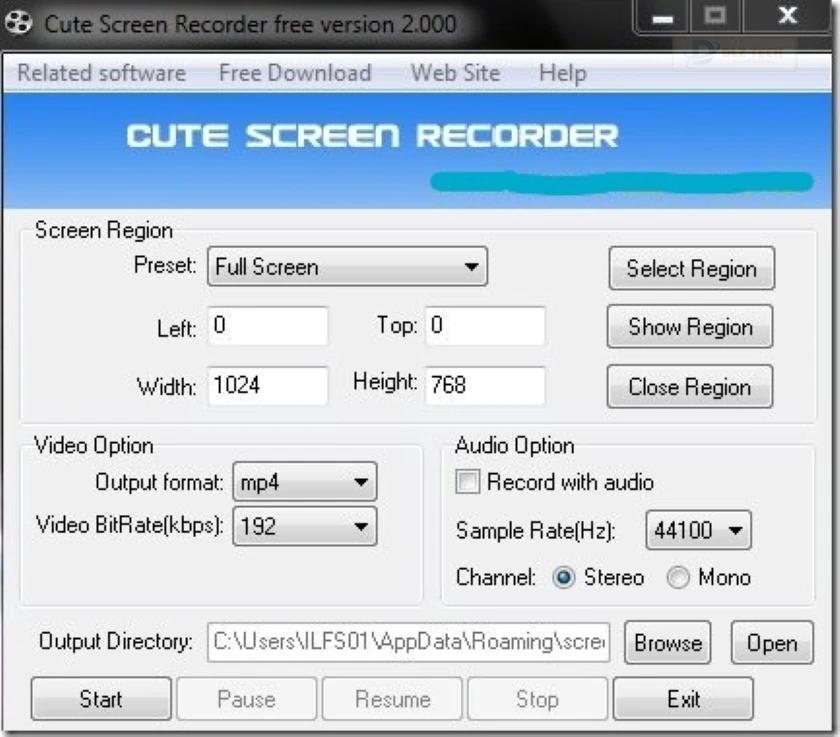This screenshot has height=737, width=840.
Task: Enable the Record with audio checkbox
Action: pyautogui.click(x=467, y=482)
